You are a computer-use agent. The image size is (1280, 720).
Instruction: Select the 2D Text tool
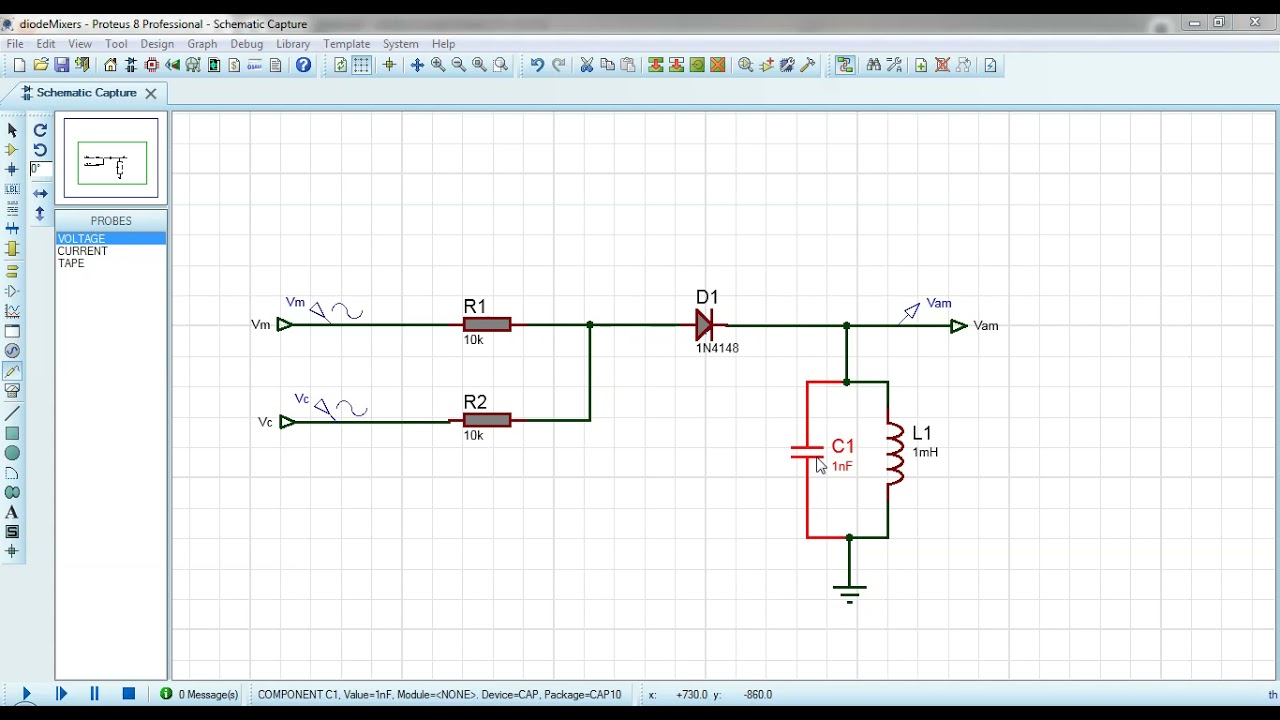click(12, 512)
